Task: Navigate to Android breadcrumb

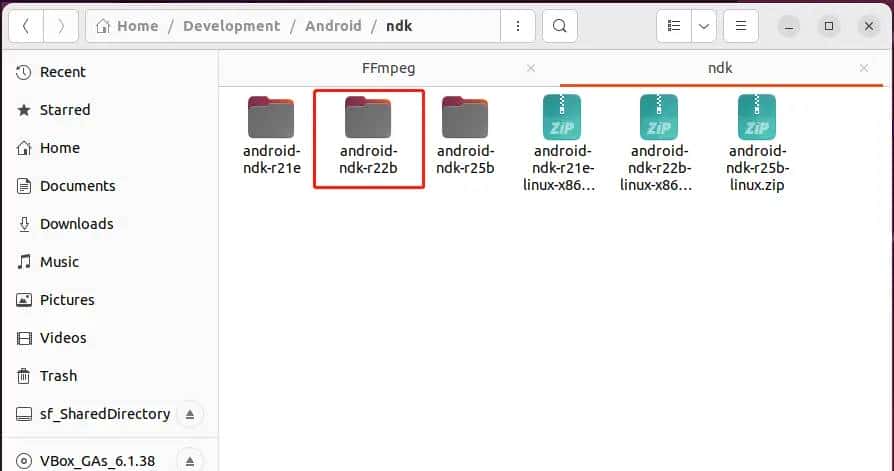Action: pyautogui.click(x=333, y=26)
